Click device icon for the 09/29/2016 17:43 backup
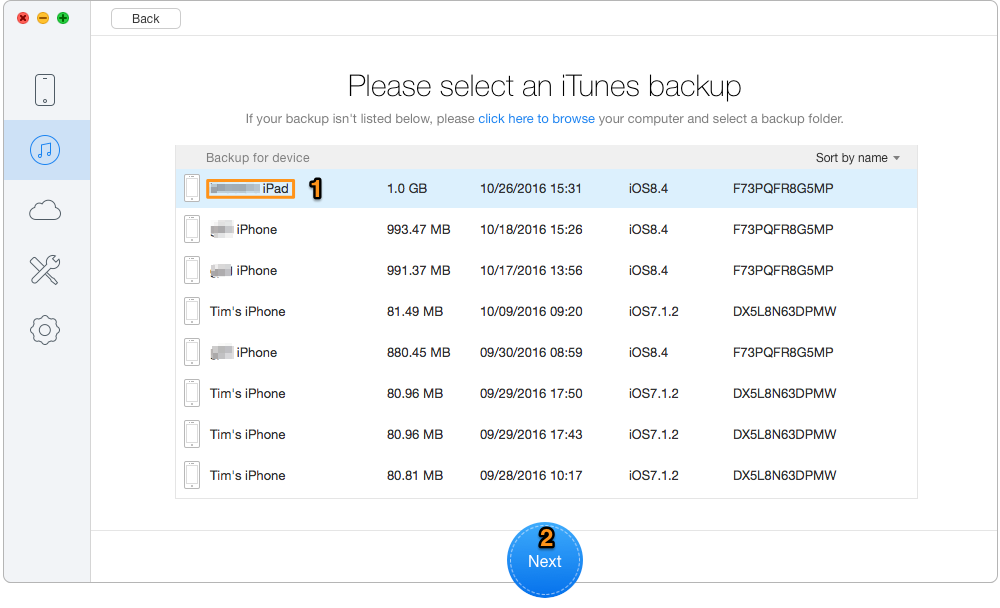 [192, 434]
